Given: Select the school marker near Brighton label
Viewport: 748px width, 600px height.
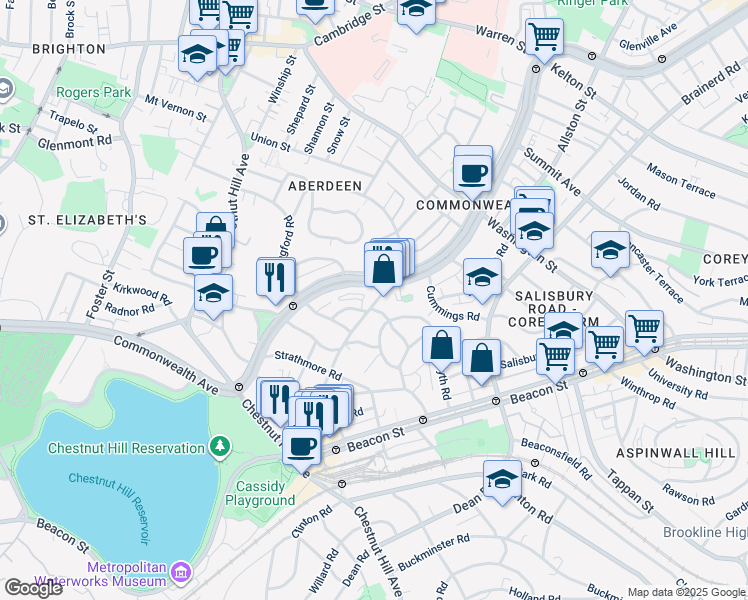Looking at the screenshot, I should 197,56.
